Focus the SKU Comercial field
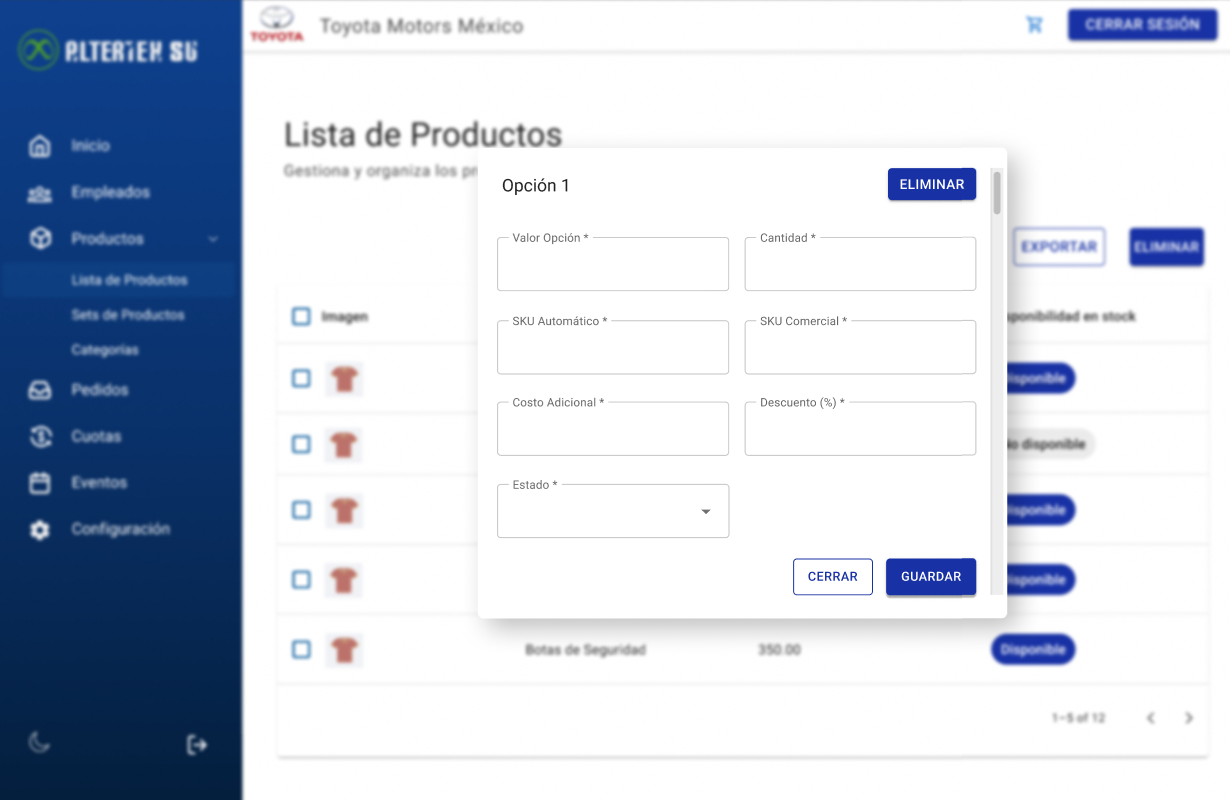1230x800 pixels. pyautogui.click(x=860, y=347)
